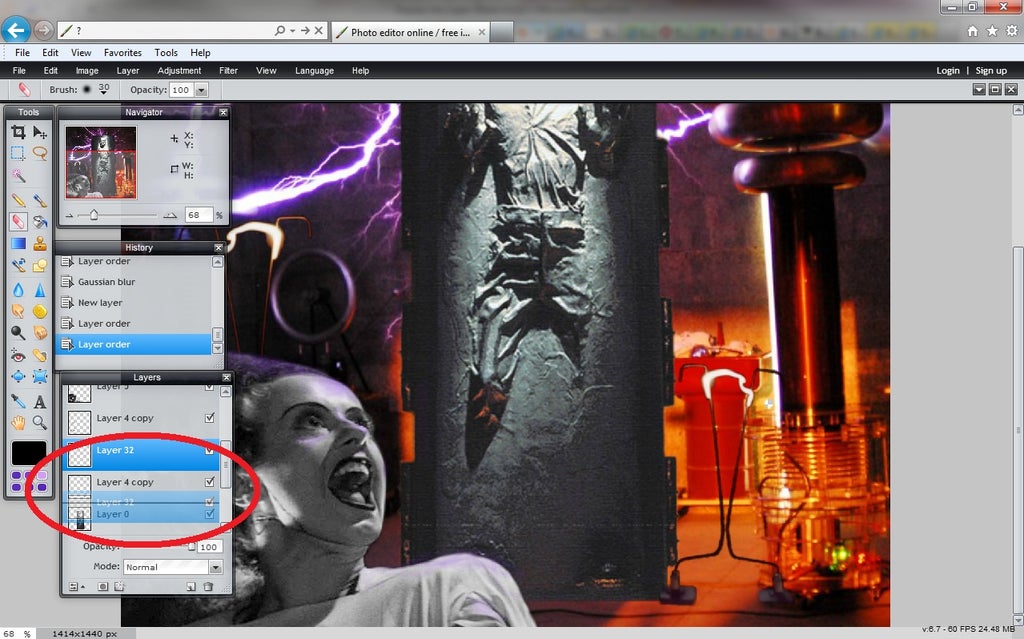Screen dimensions: 1024x639
Task: Select the Pencil tool
Action: point(18,201)
